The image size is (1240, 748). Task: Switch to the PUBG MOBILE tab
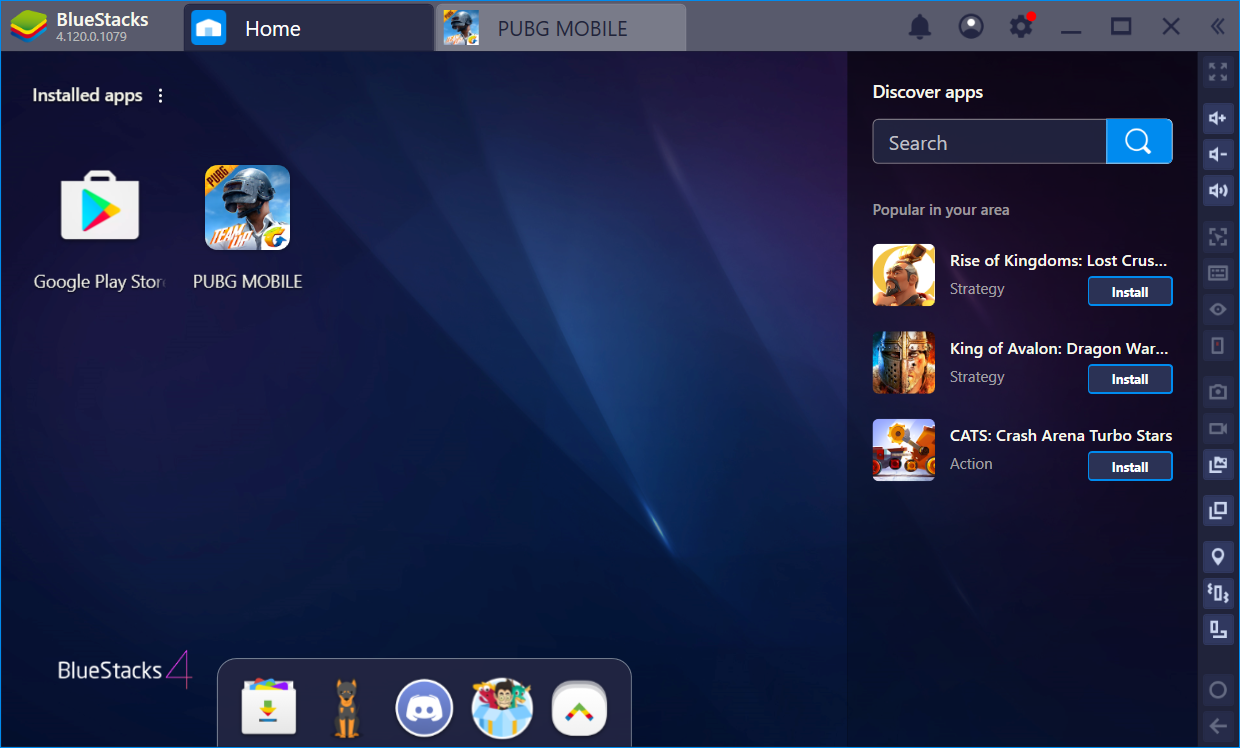click(561, 28)
